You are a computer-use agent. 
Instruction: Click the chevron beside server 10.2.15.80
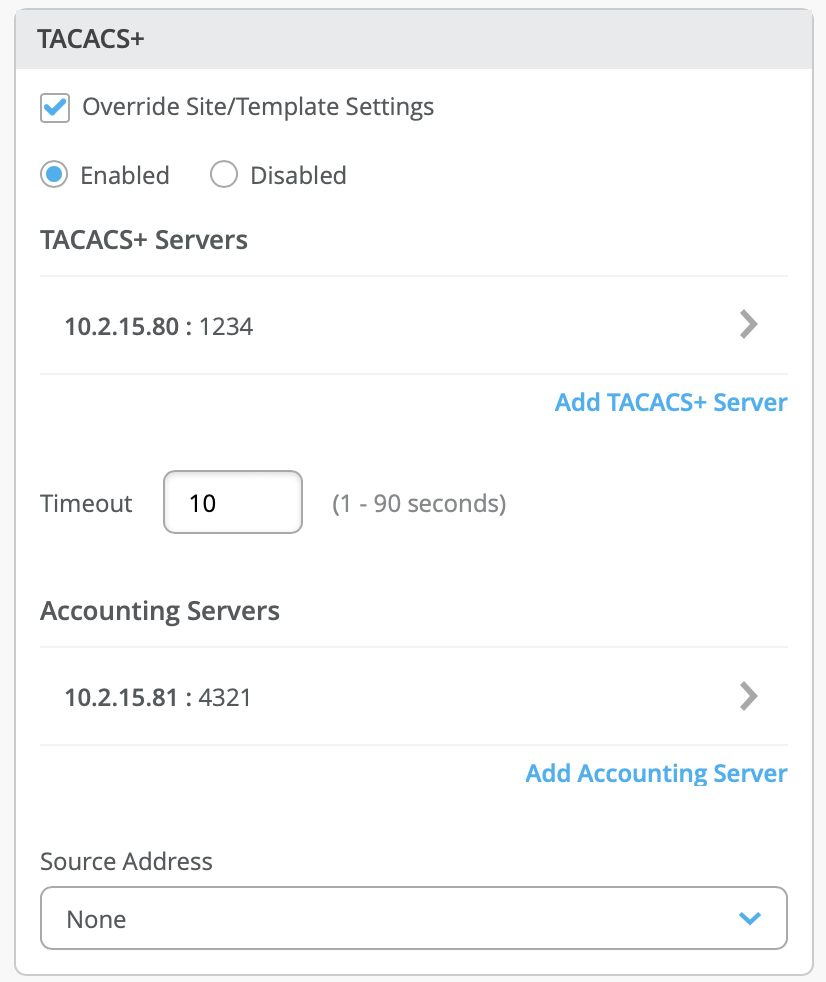pyautogui.click(x=748, y=325)
